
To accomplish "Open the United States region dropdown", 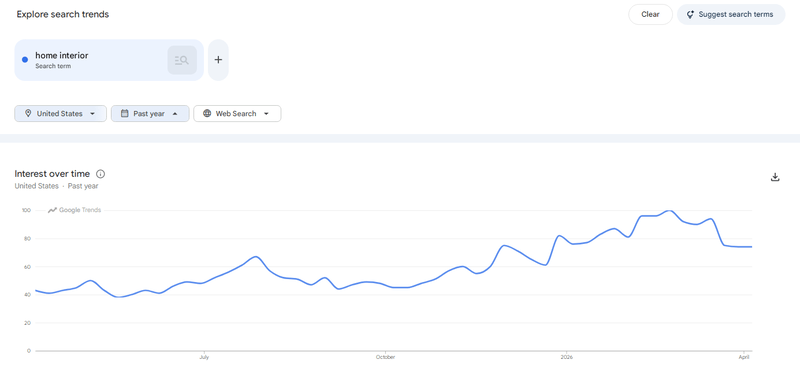I will (x=60, y=113).
